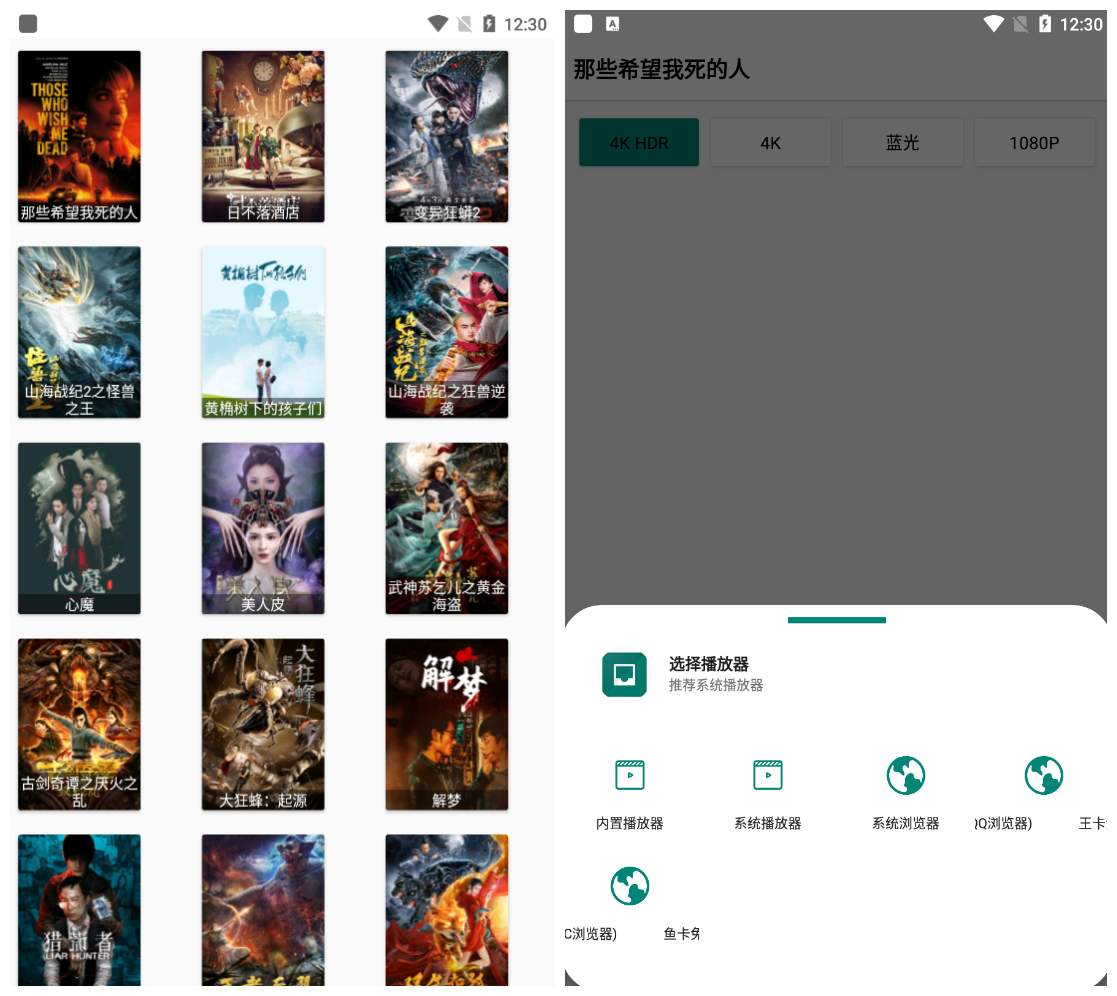Choose the UC浏览器 globe icon

630,886
